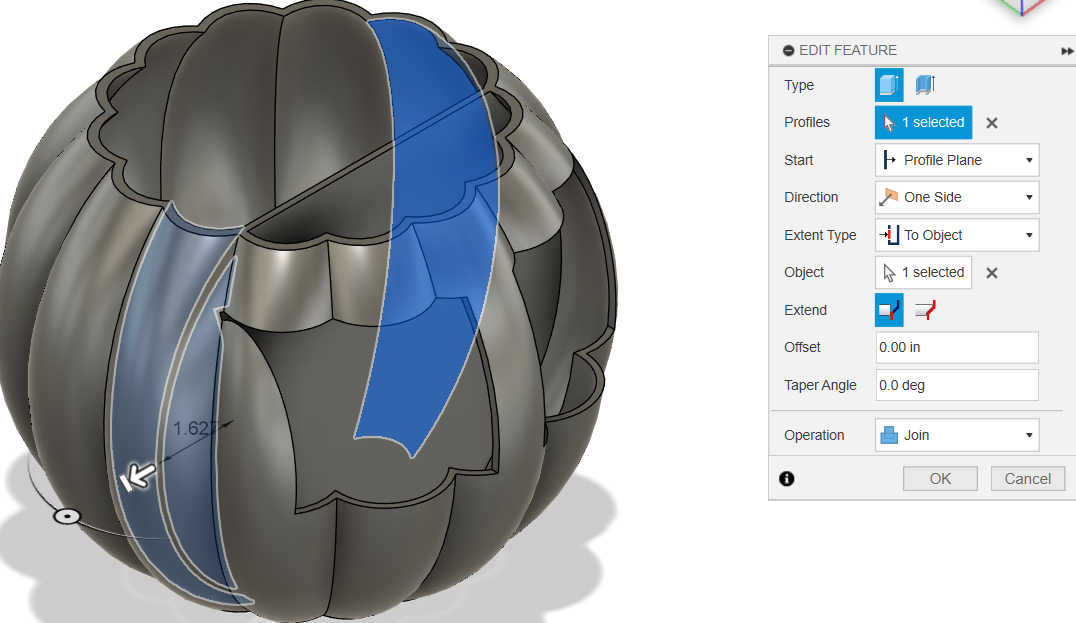
Task: Click the Offset input field
Action: [x=957, y=347]
